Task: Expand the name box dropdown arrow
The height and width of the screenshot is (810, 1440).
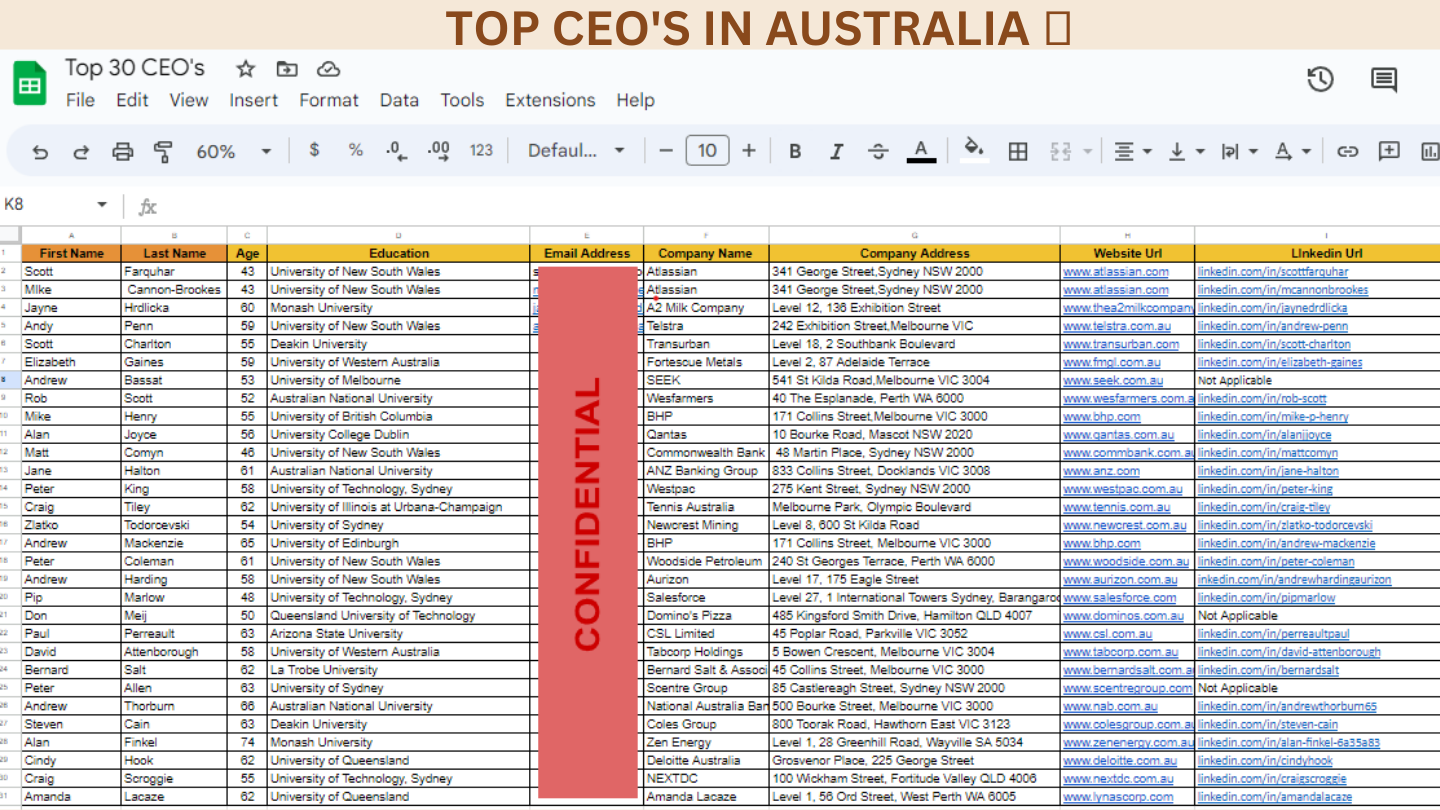Action: coord(102,205)
